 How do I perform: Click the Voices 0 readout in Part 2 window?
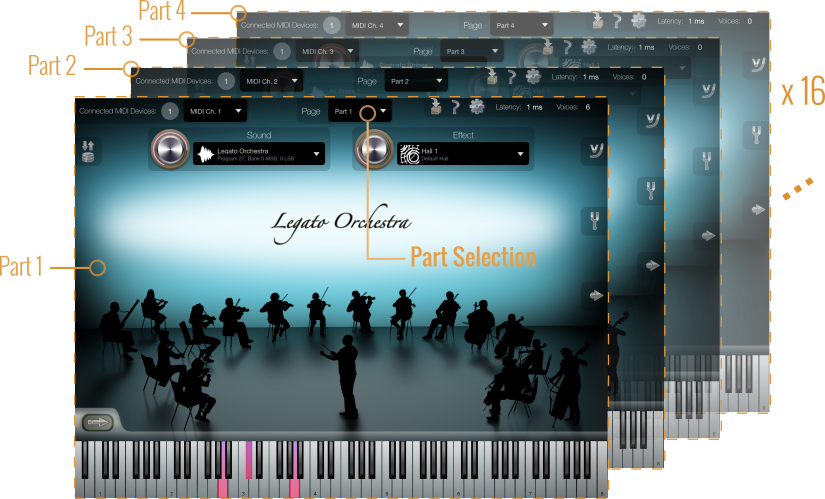[629, 77]
